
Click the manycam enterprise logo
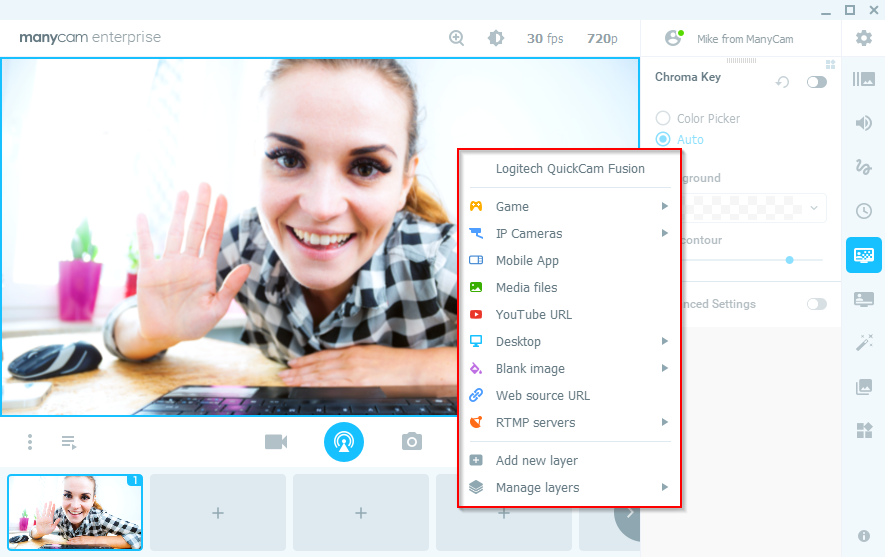pyautogui.click(x=90, y=37)
